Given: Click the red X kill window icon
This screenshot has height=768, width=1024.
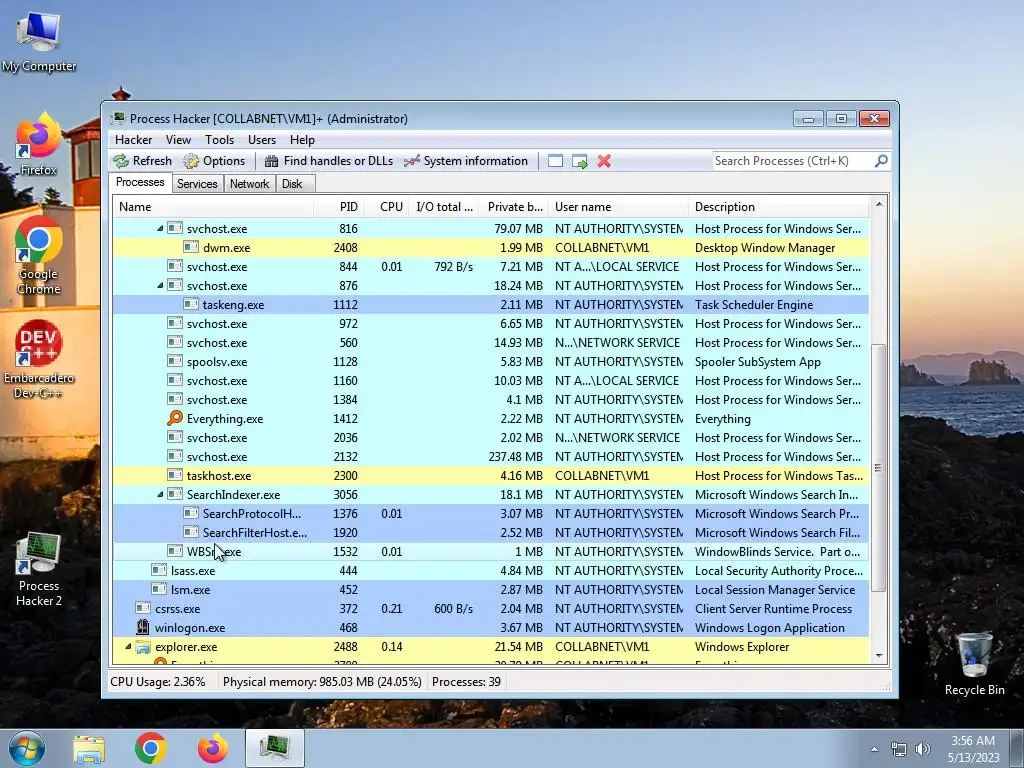Looking at the screenshot, I should (x=604, y=161).
